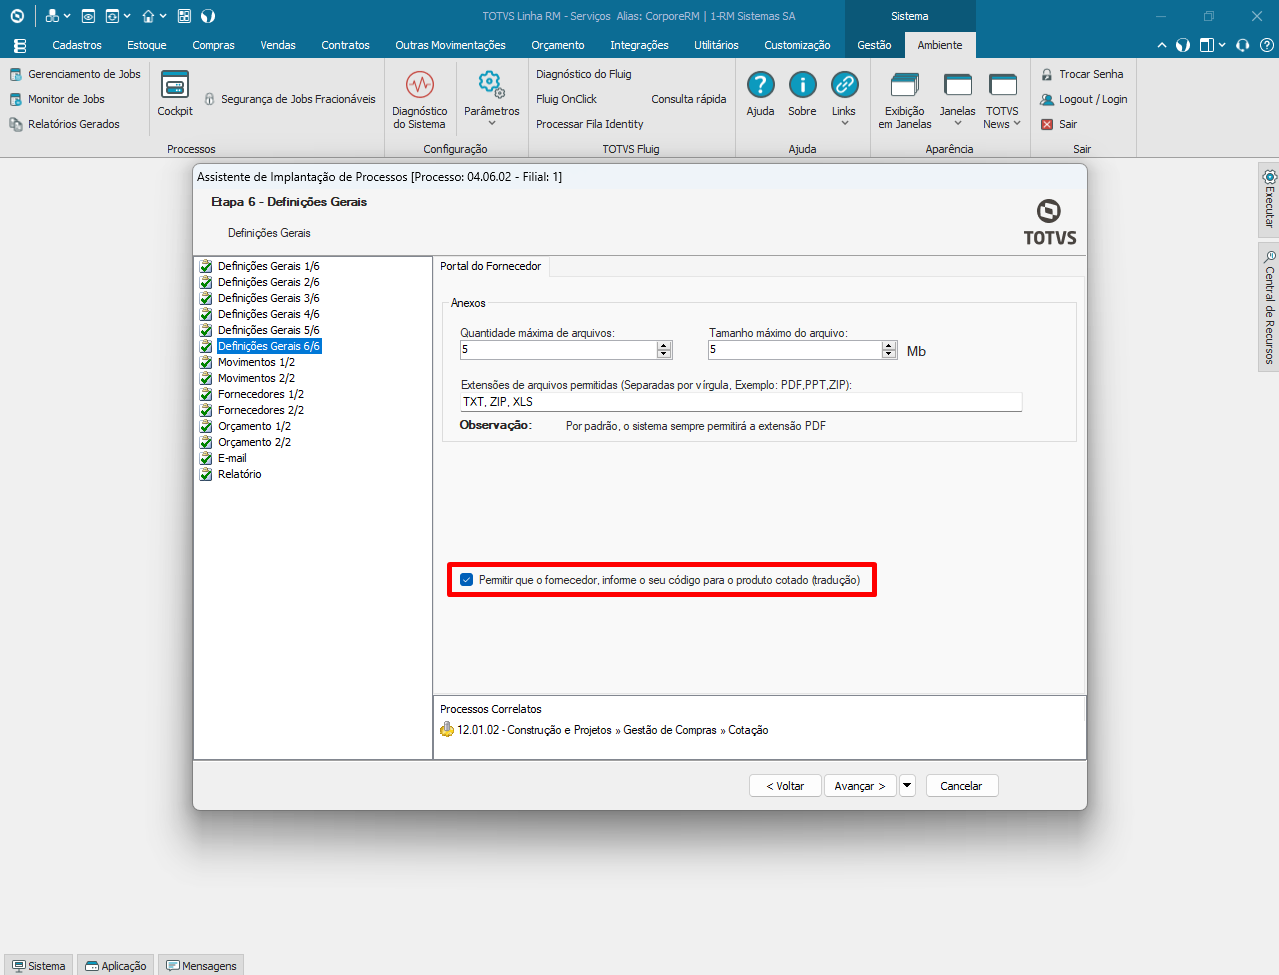Click the allowed file extensions field
Screen dimensions: 1279x975
click(740, 402)
